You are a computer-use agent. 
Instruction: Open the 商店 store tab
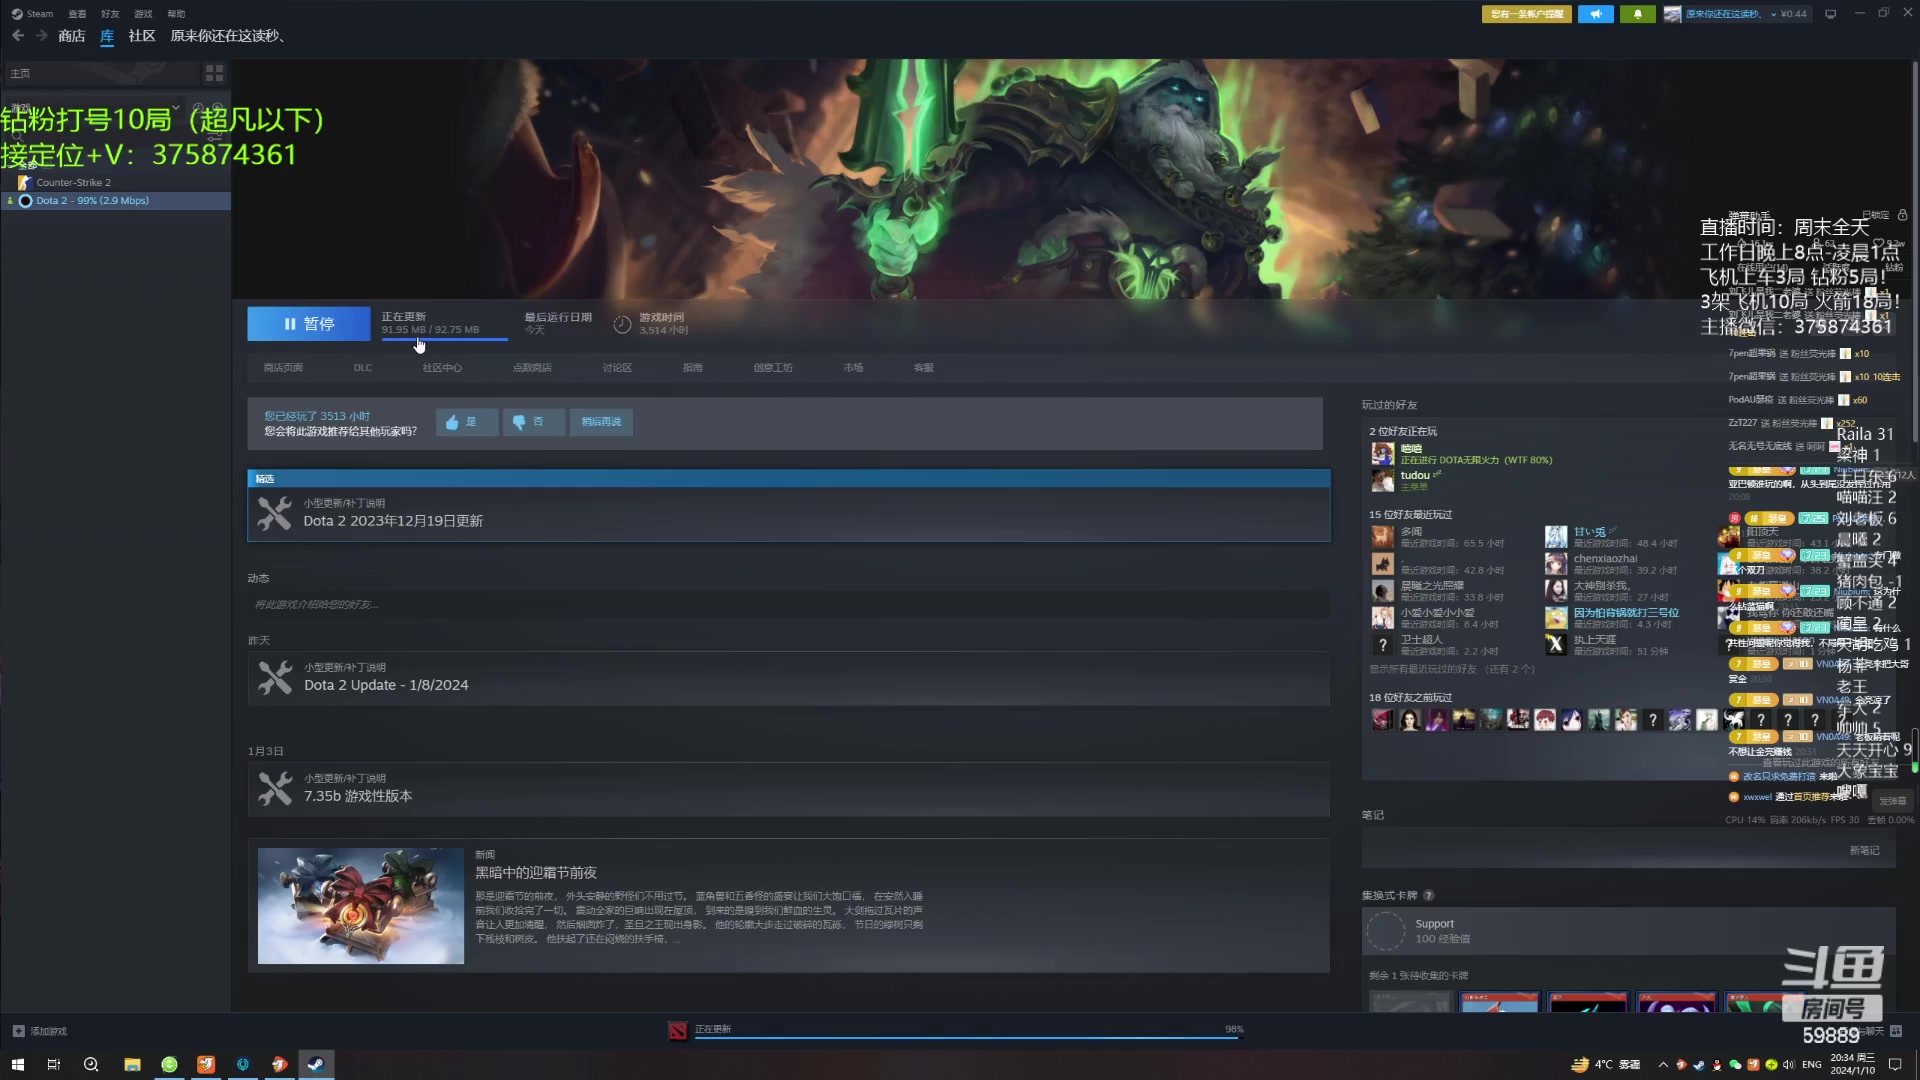pyautogui.click(x=72, y=36)
